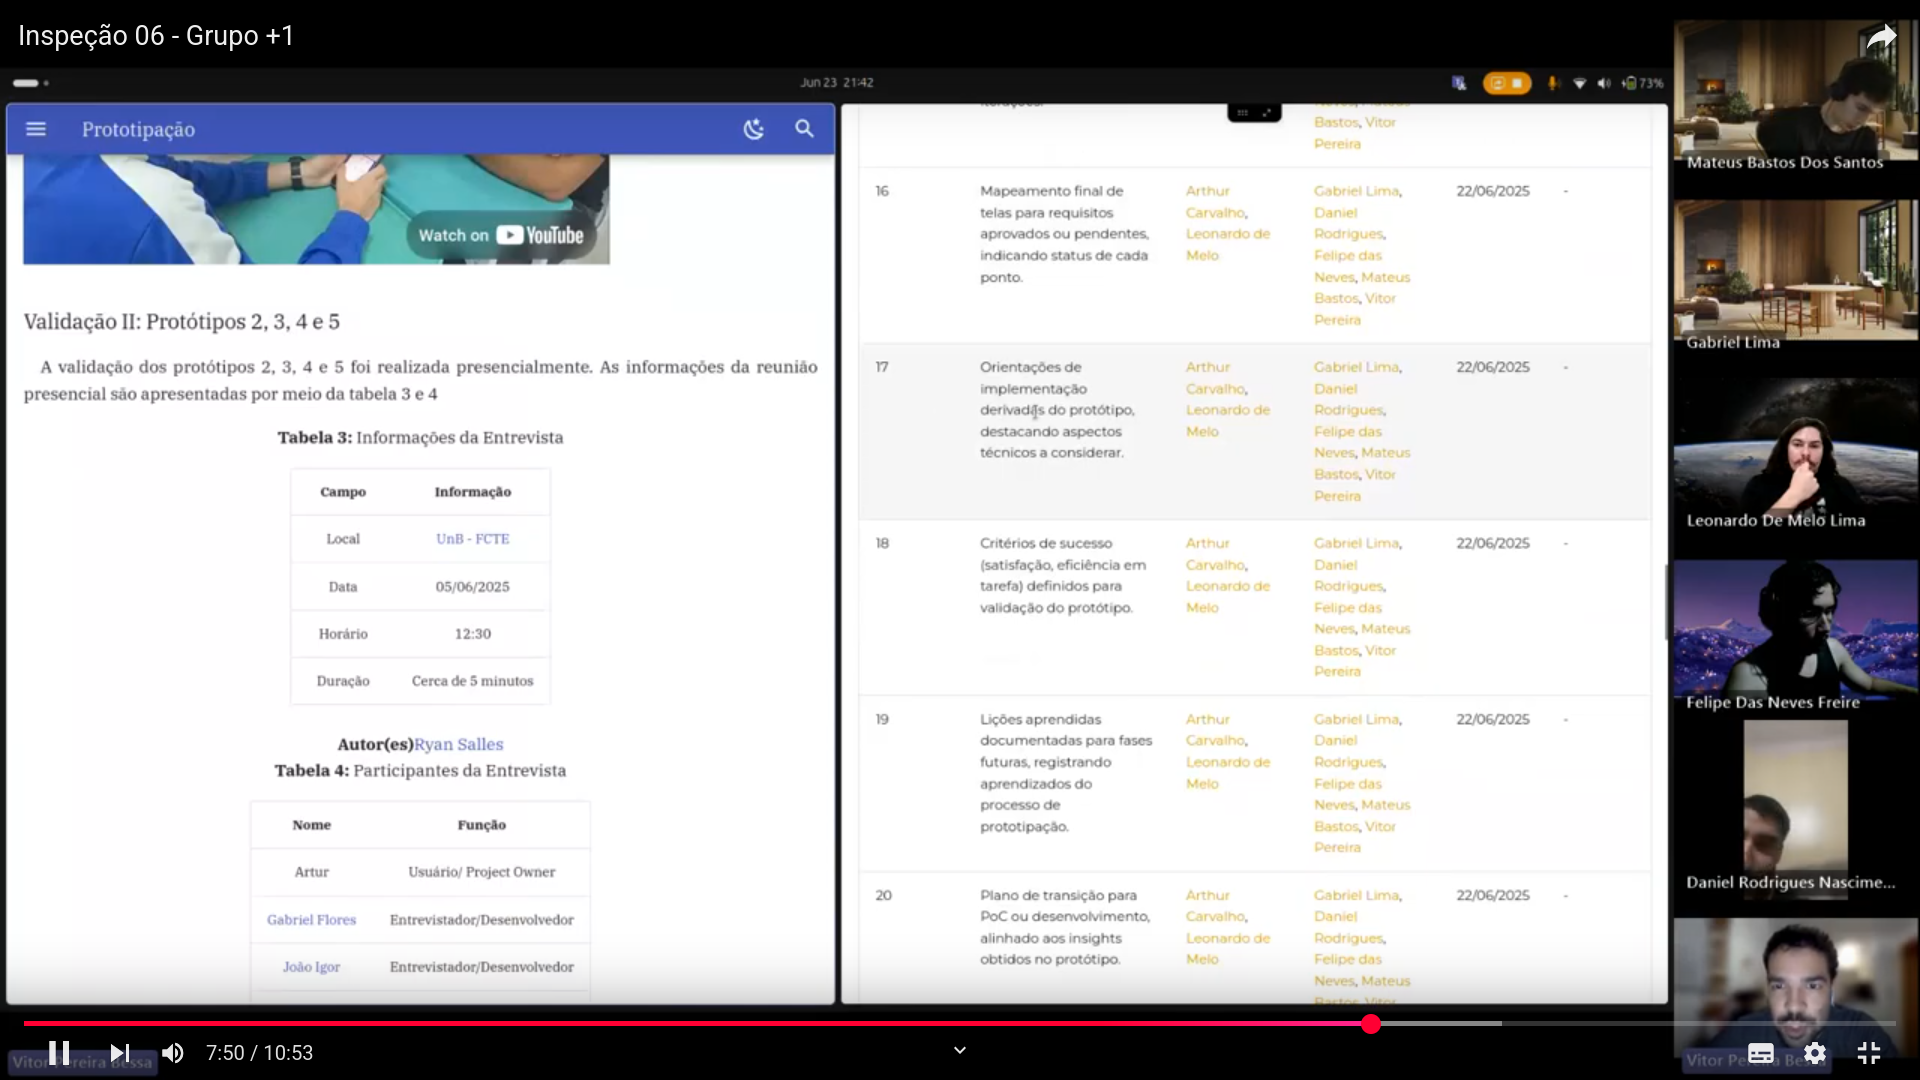Stop screen recording square button

pos(1517,83)
